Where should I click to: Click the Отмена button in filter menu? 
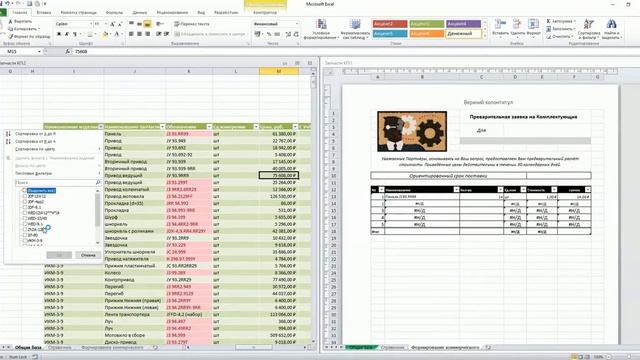pyautogui.click(x=88, y=255)
